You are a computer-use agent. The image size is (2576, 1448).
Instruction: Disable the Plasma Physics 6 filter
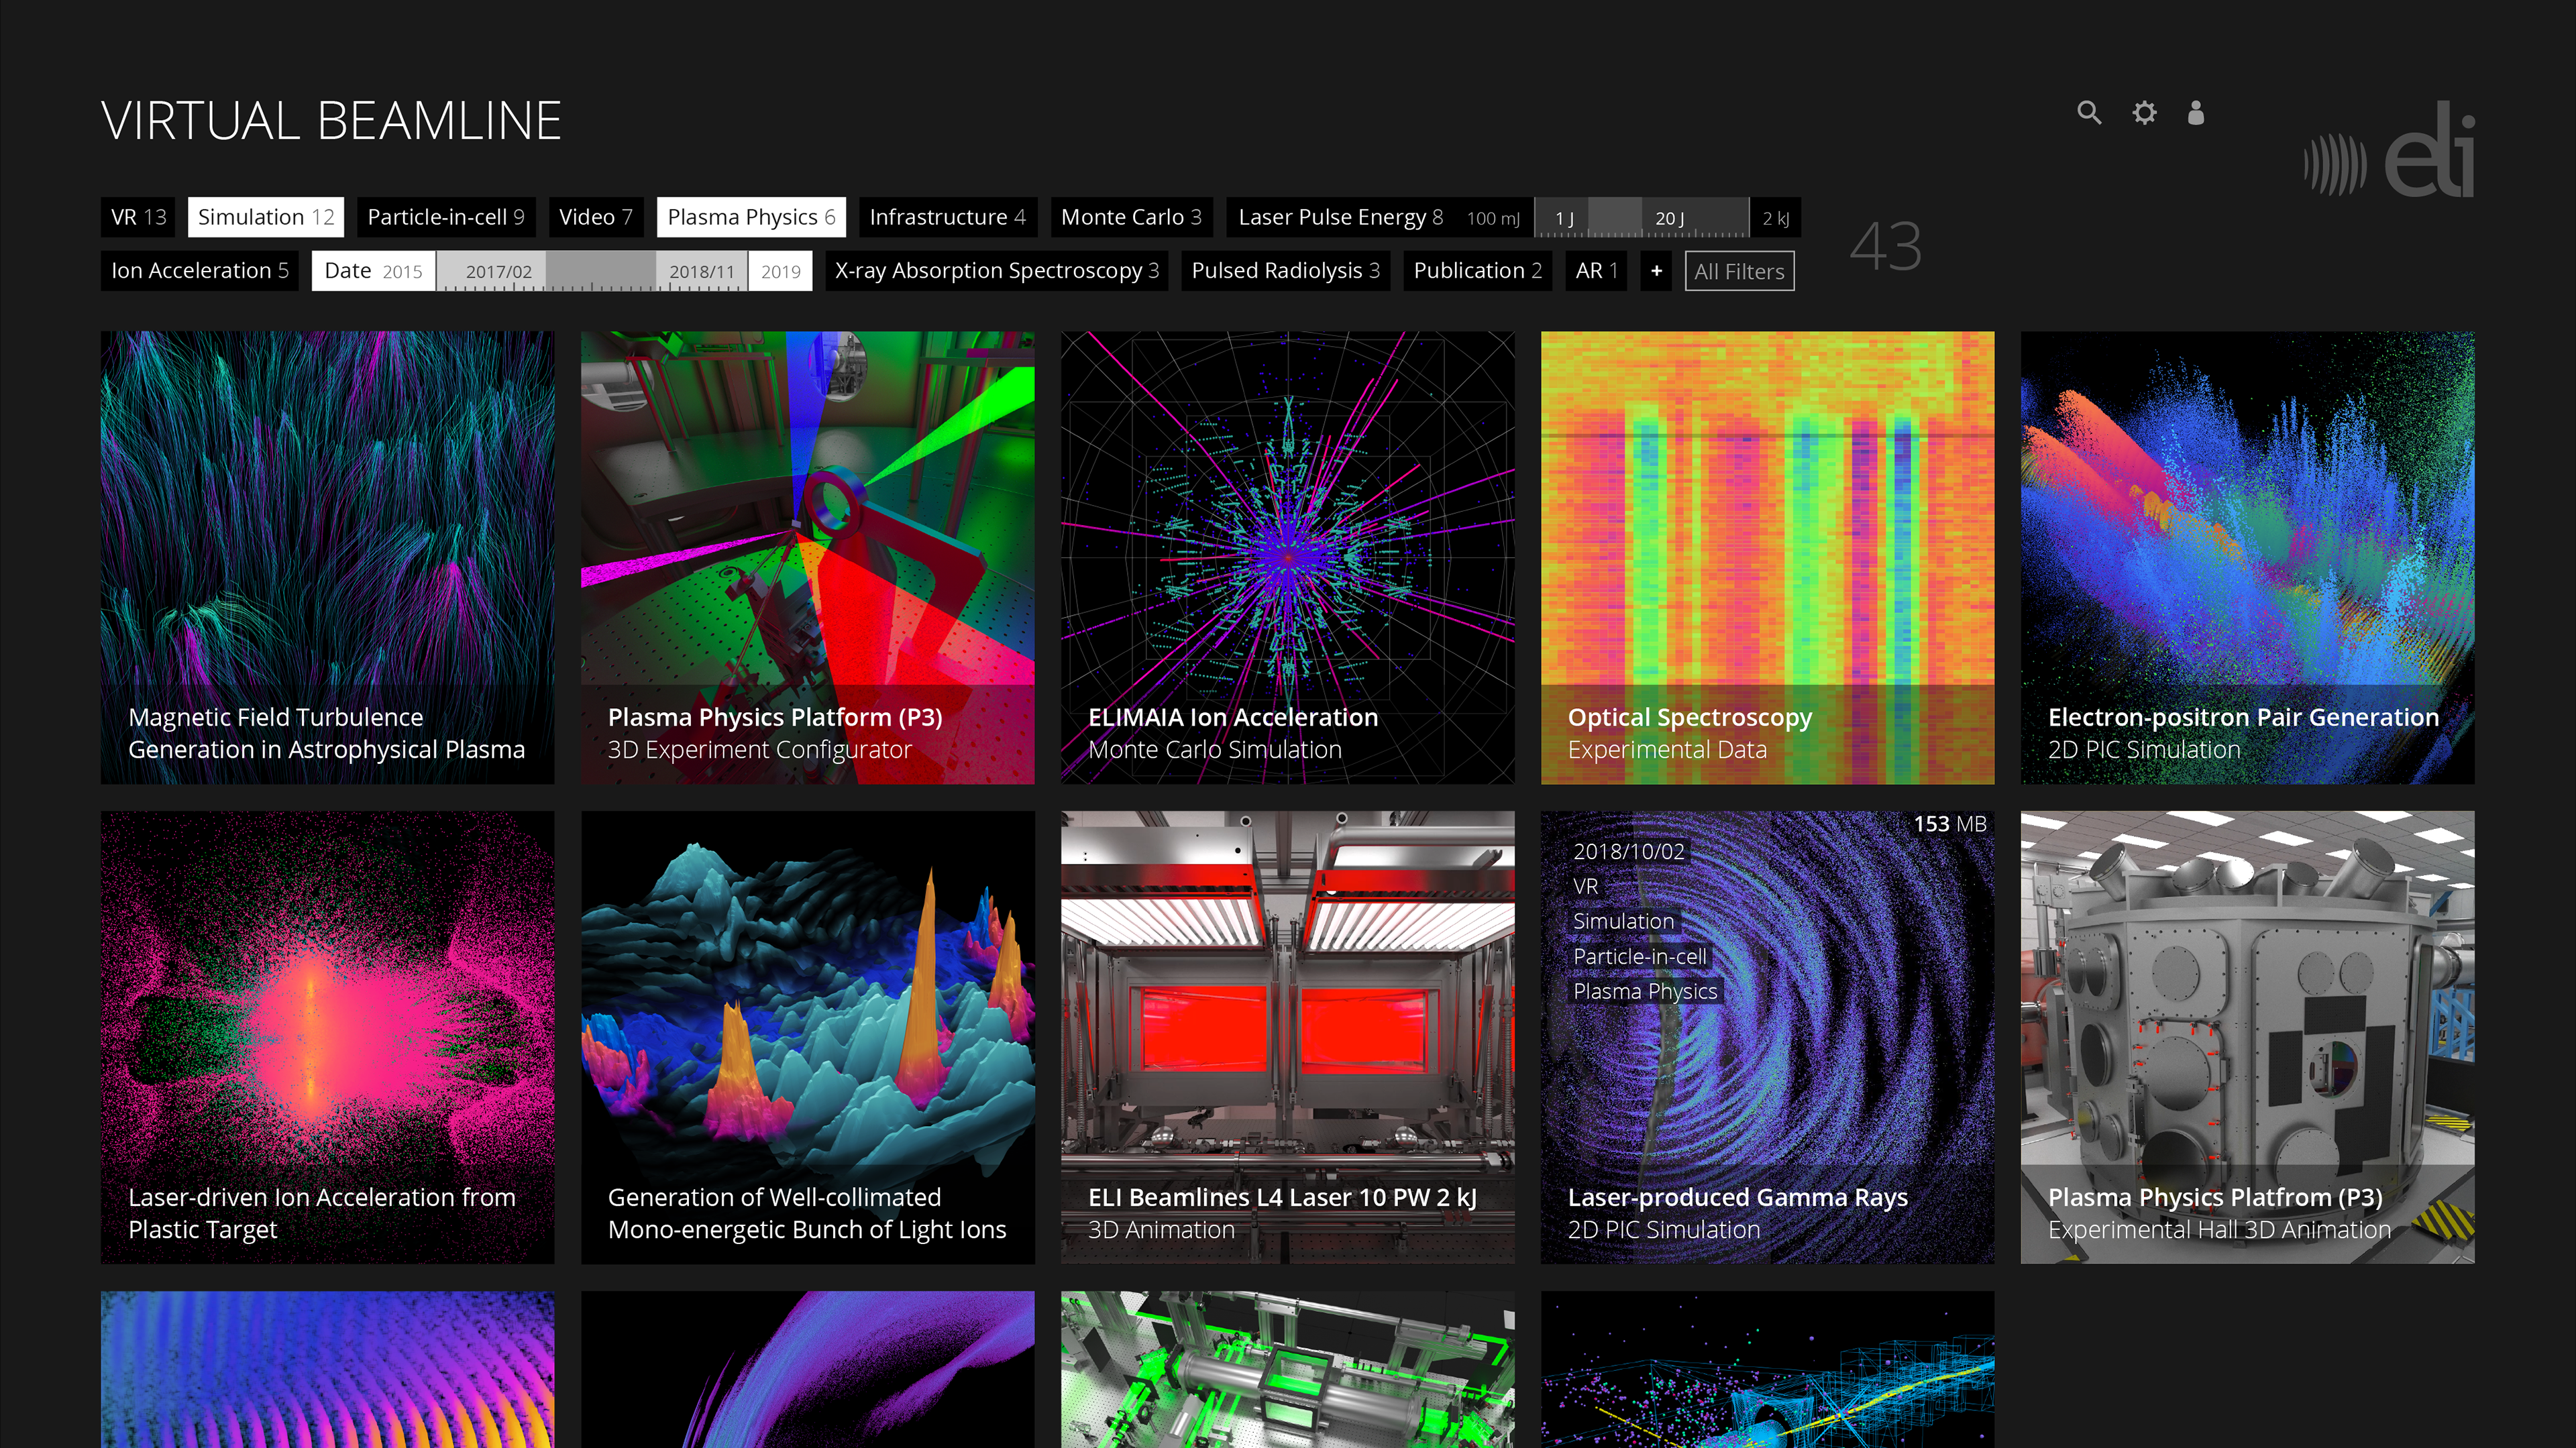click(x=751, y=217)
